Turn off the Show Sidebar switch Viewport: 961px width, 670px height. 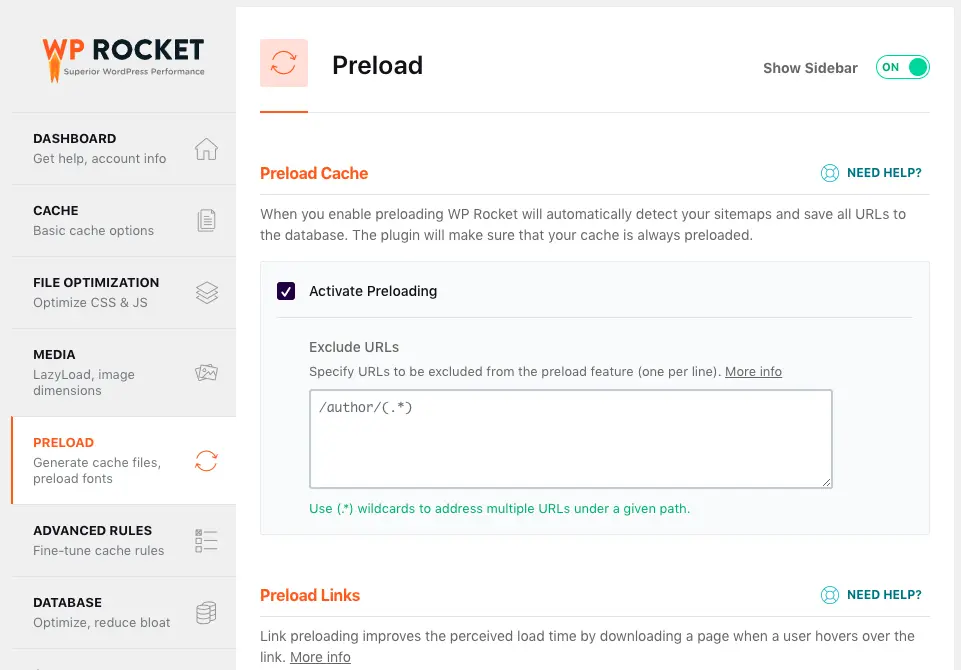[x=903, y=68]
